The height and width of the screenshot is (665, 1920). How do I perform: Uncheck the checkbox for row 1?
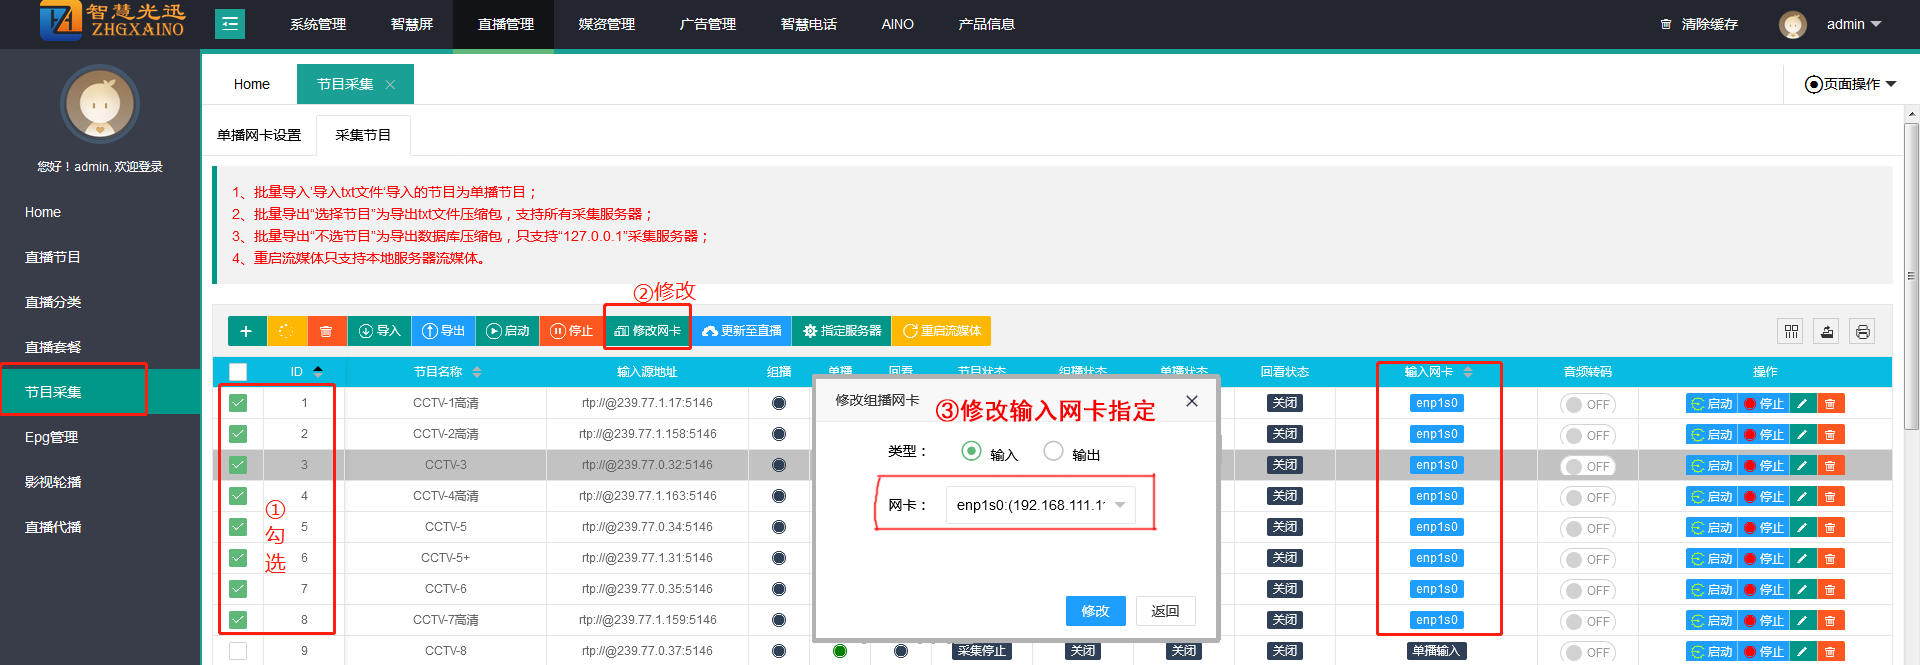[x=238, y=403]
